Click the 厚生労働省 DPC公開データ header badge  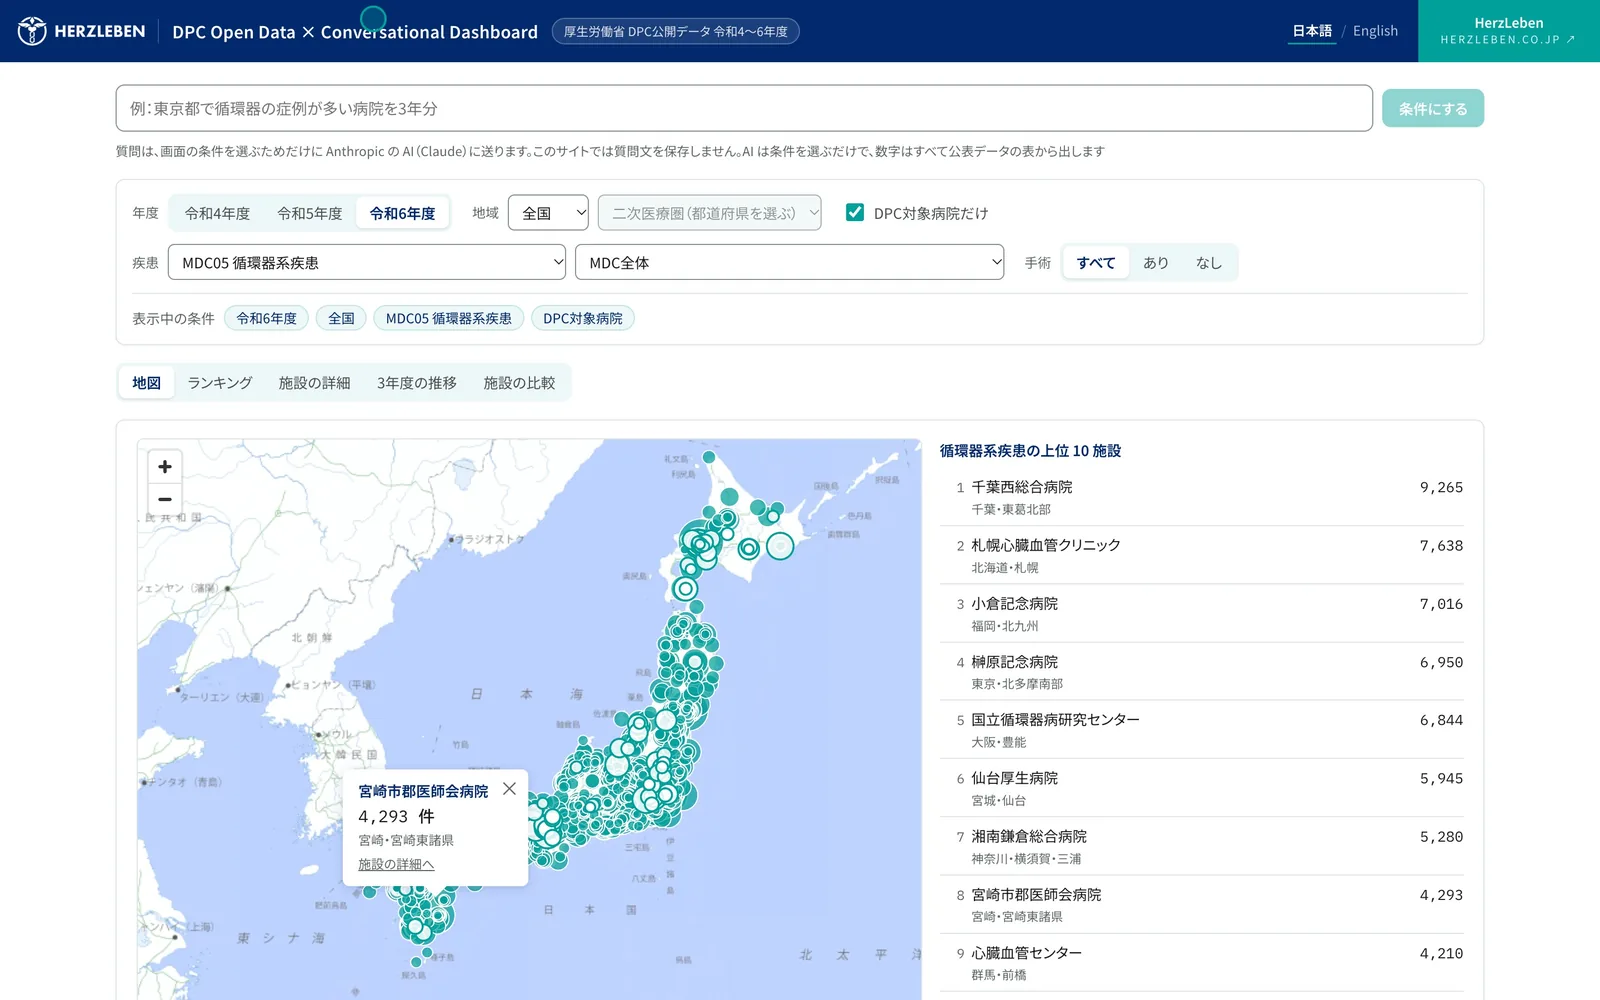point(675,31)
